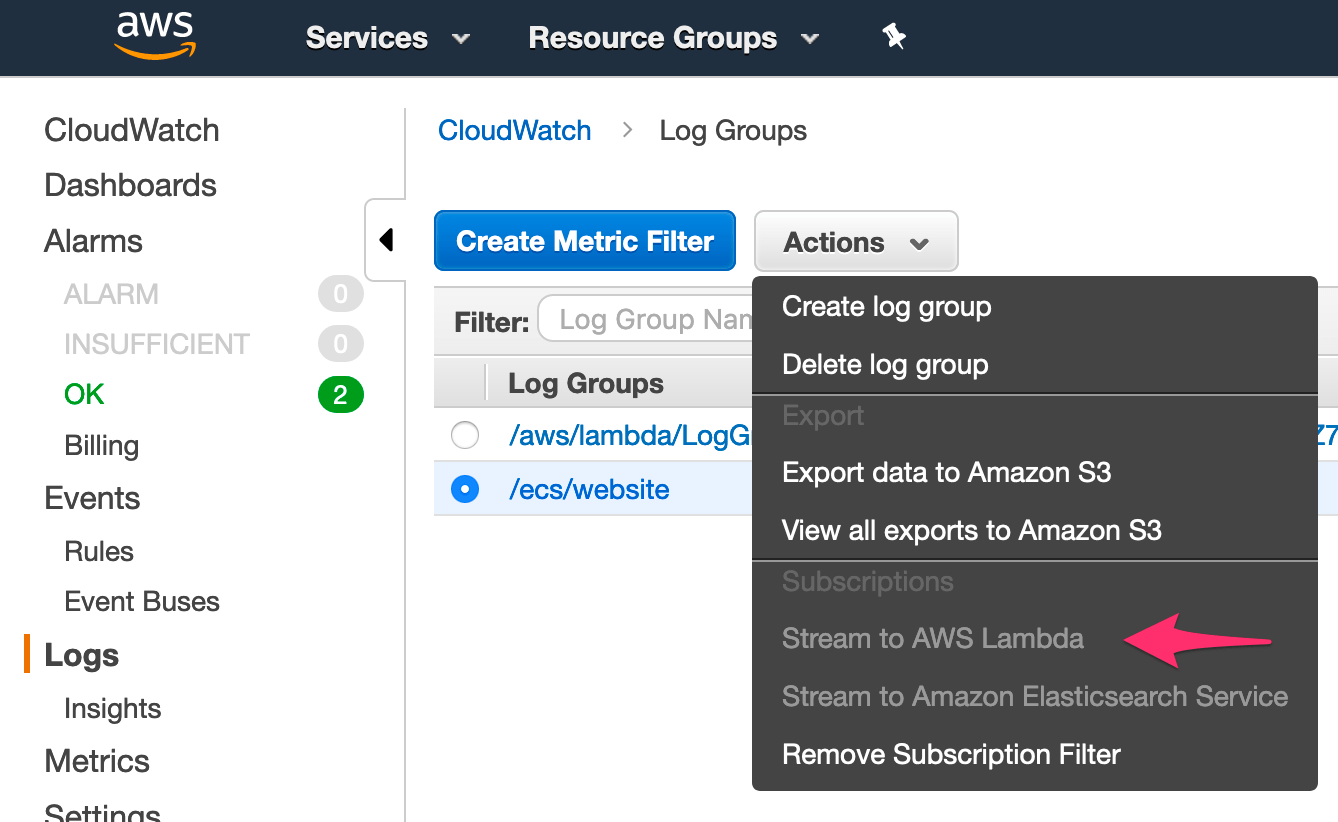This screenshot has width=1338, height=822.
Task: Toggle the Actions dropdown button
Action: pos(856,242)
